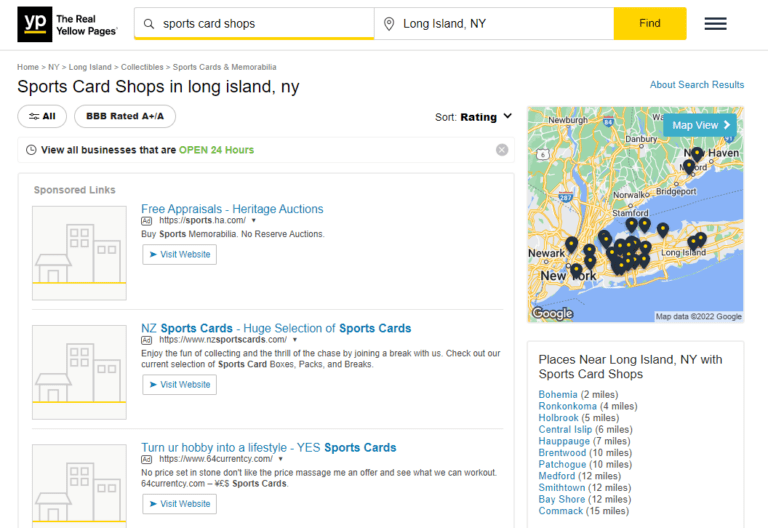This screenshot has width=768, height=528.
Task: Filter by BBB Rated A+/A
Action: pyautogui.click(x=125, y=117)
